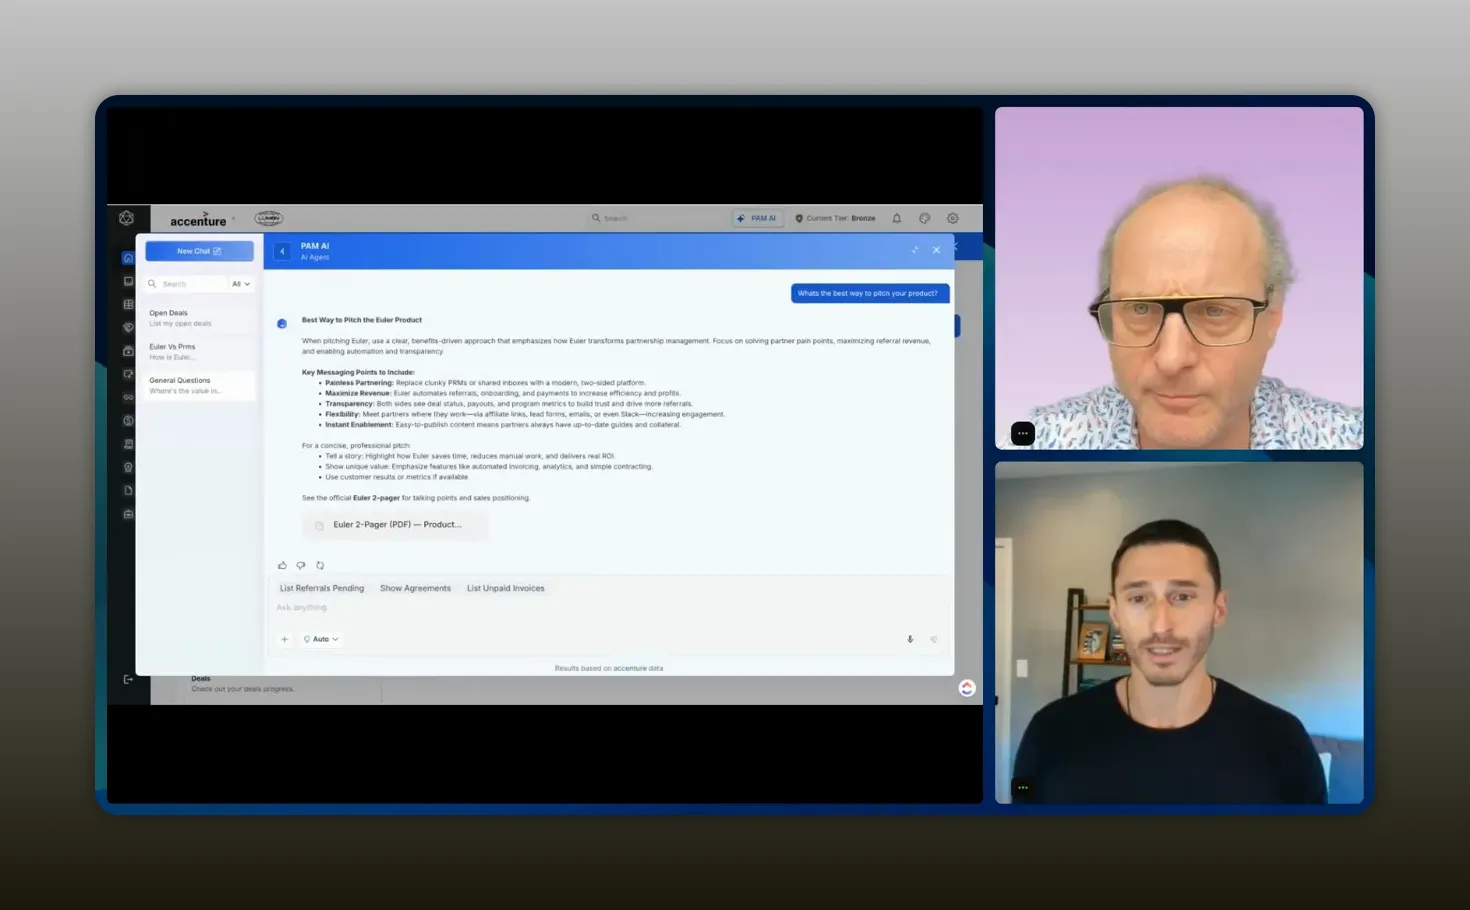This screenshot has height=910, width=1470.
Task: Focus the chat list Search field
Action: 187,284
